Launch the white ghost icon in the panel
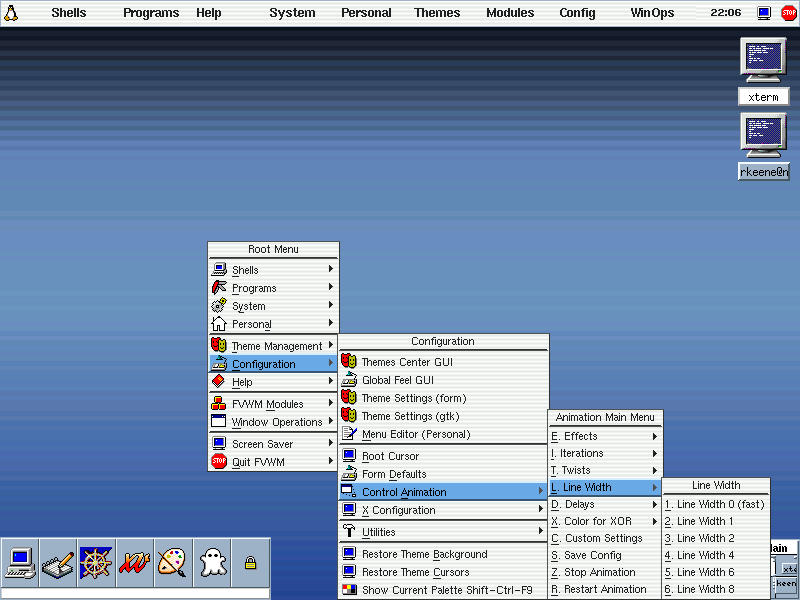800x600 pixels. pyautogui.click(x=212, y=562)
